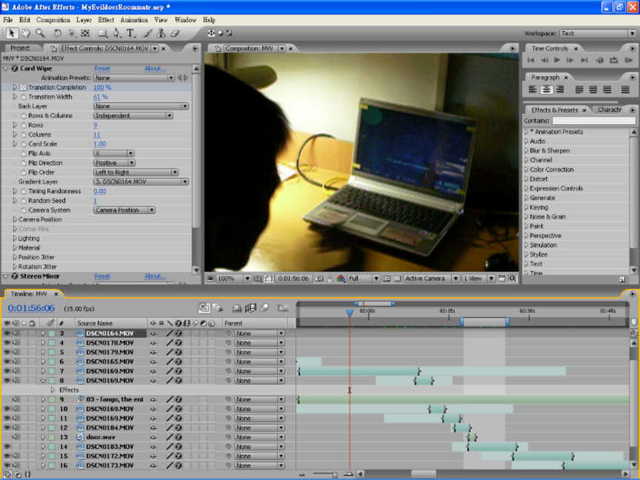Open the Composition menu
This screenshot has height=480, width=640.
53,20
